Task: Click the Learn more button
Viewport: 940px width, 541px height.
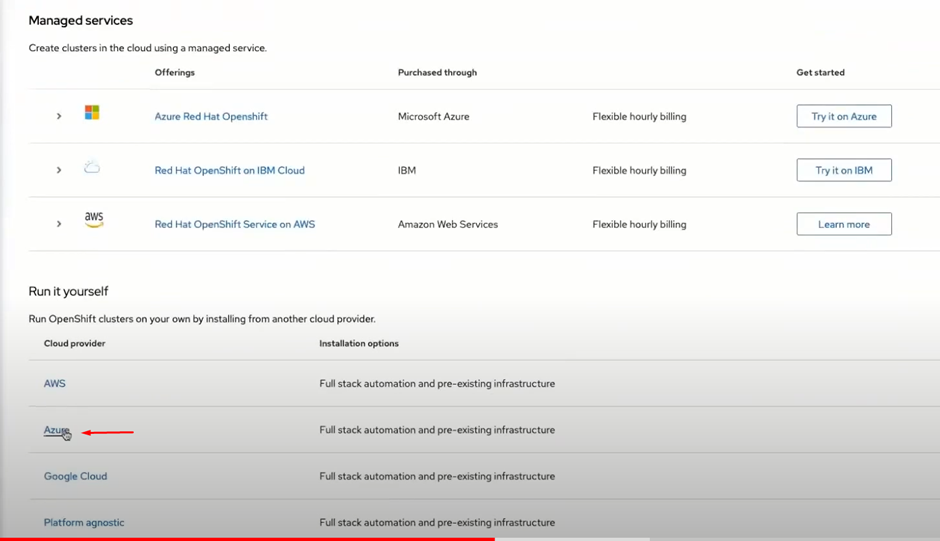Action: point(844,224)
